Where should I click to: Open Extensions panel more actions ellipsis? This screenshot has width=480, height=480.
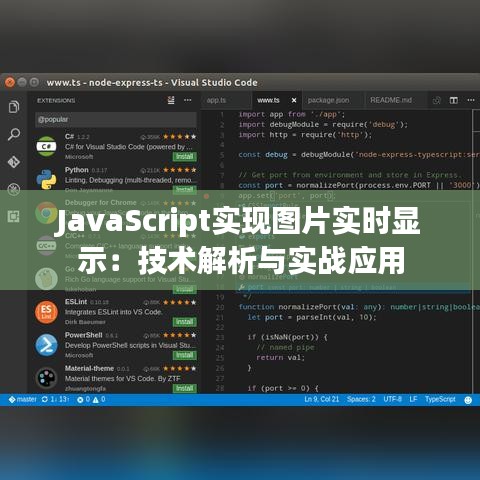(188, 100)
